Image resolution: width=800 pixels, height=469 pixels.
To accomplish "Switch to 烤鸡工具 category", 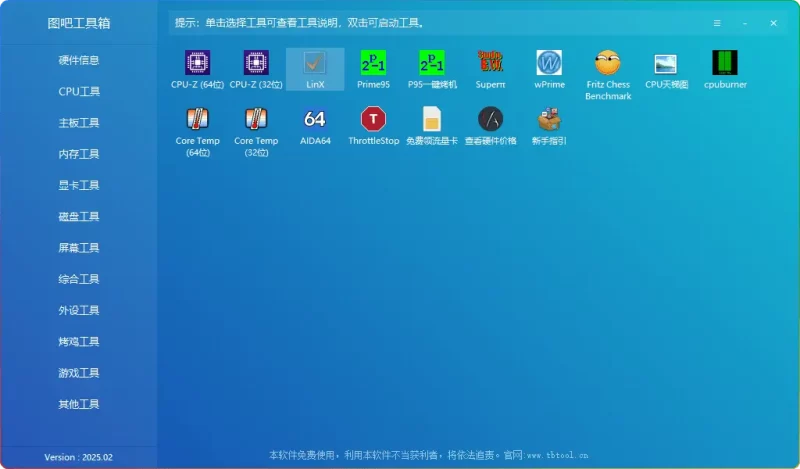I will (79, 341).
